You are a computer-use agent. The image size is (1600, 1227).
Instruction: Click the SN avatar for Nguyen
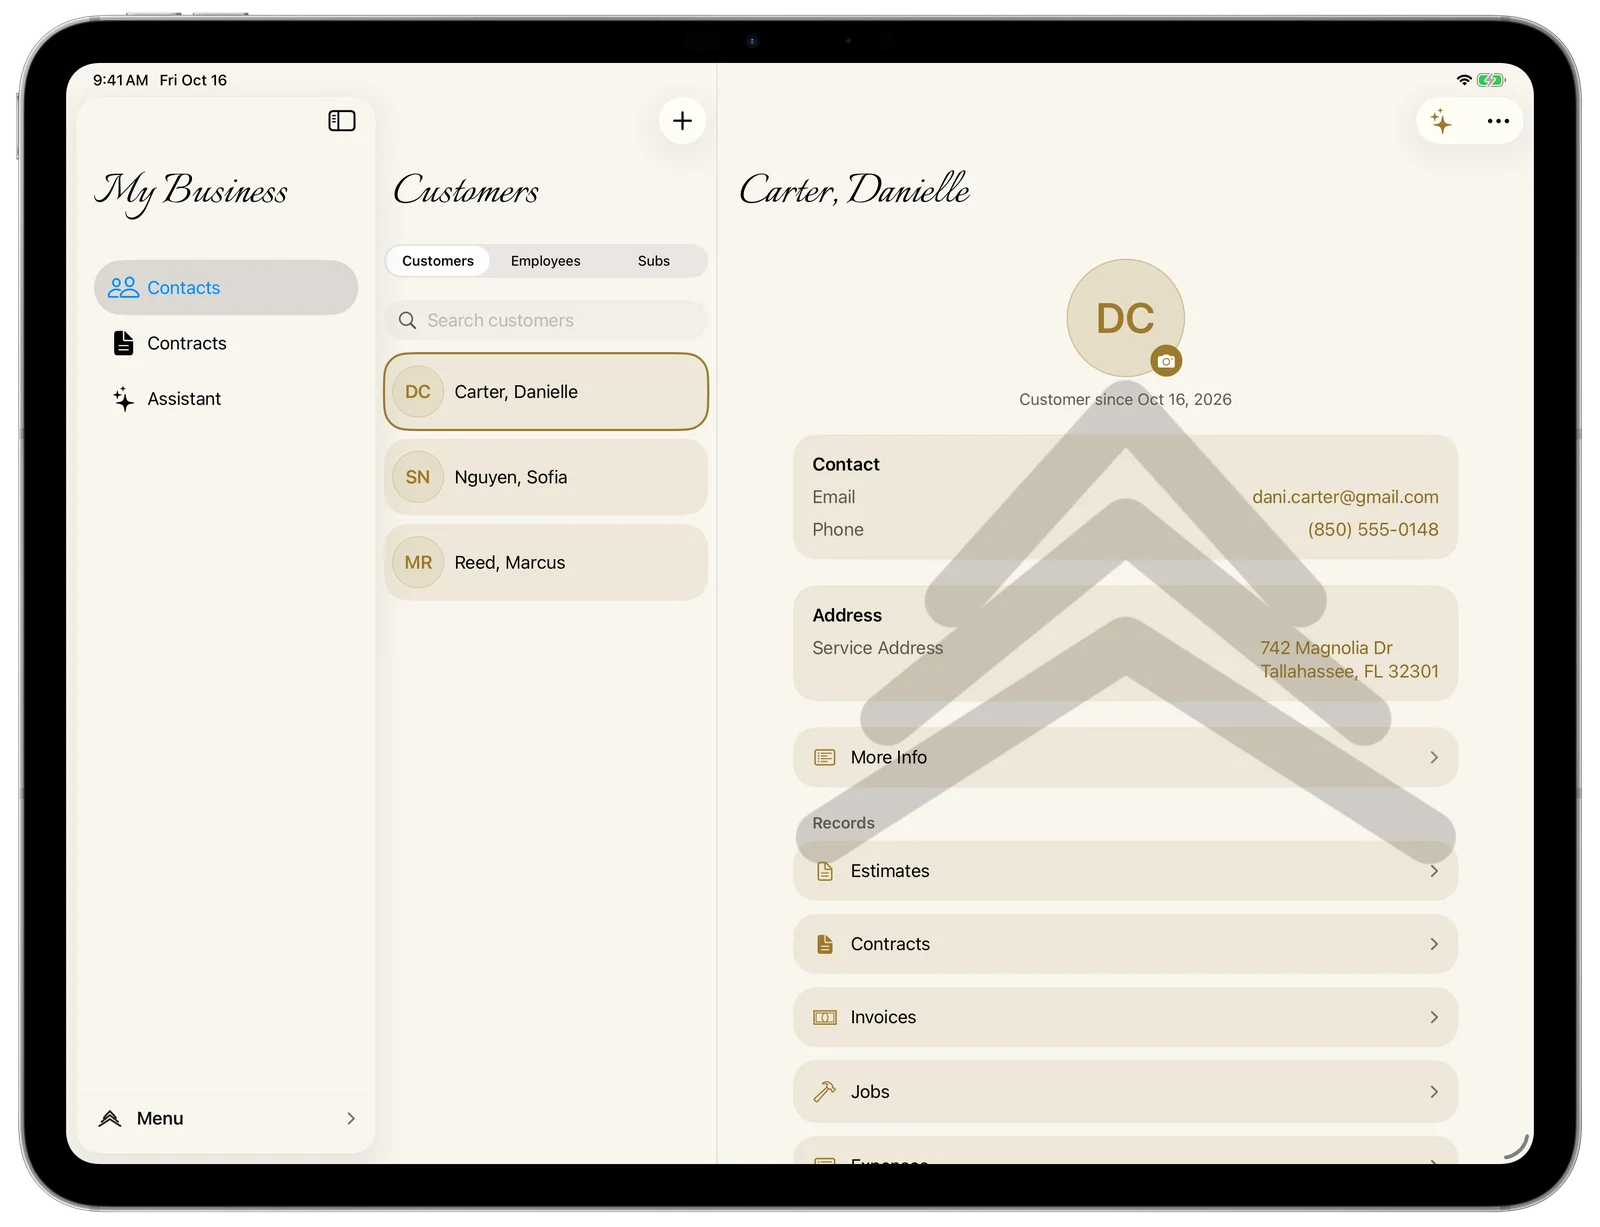point(418,477)
